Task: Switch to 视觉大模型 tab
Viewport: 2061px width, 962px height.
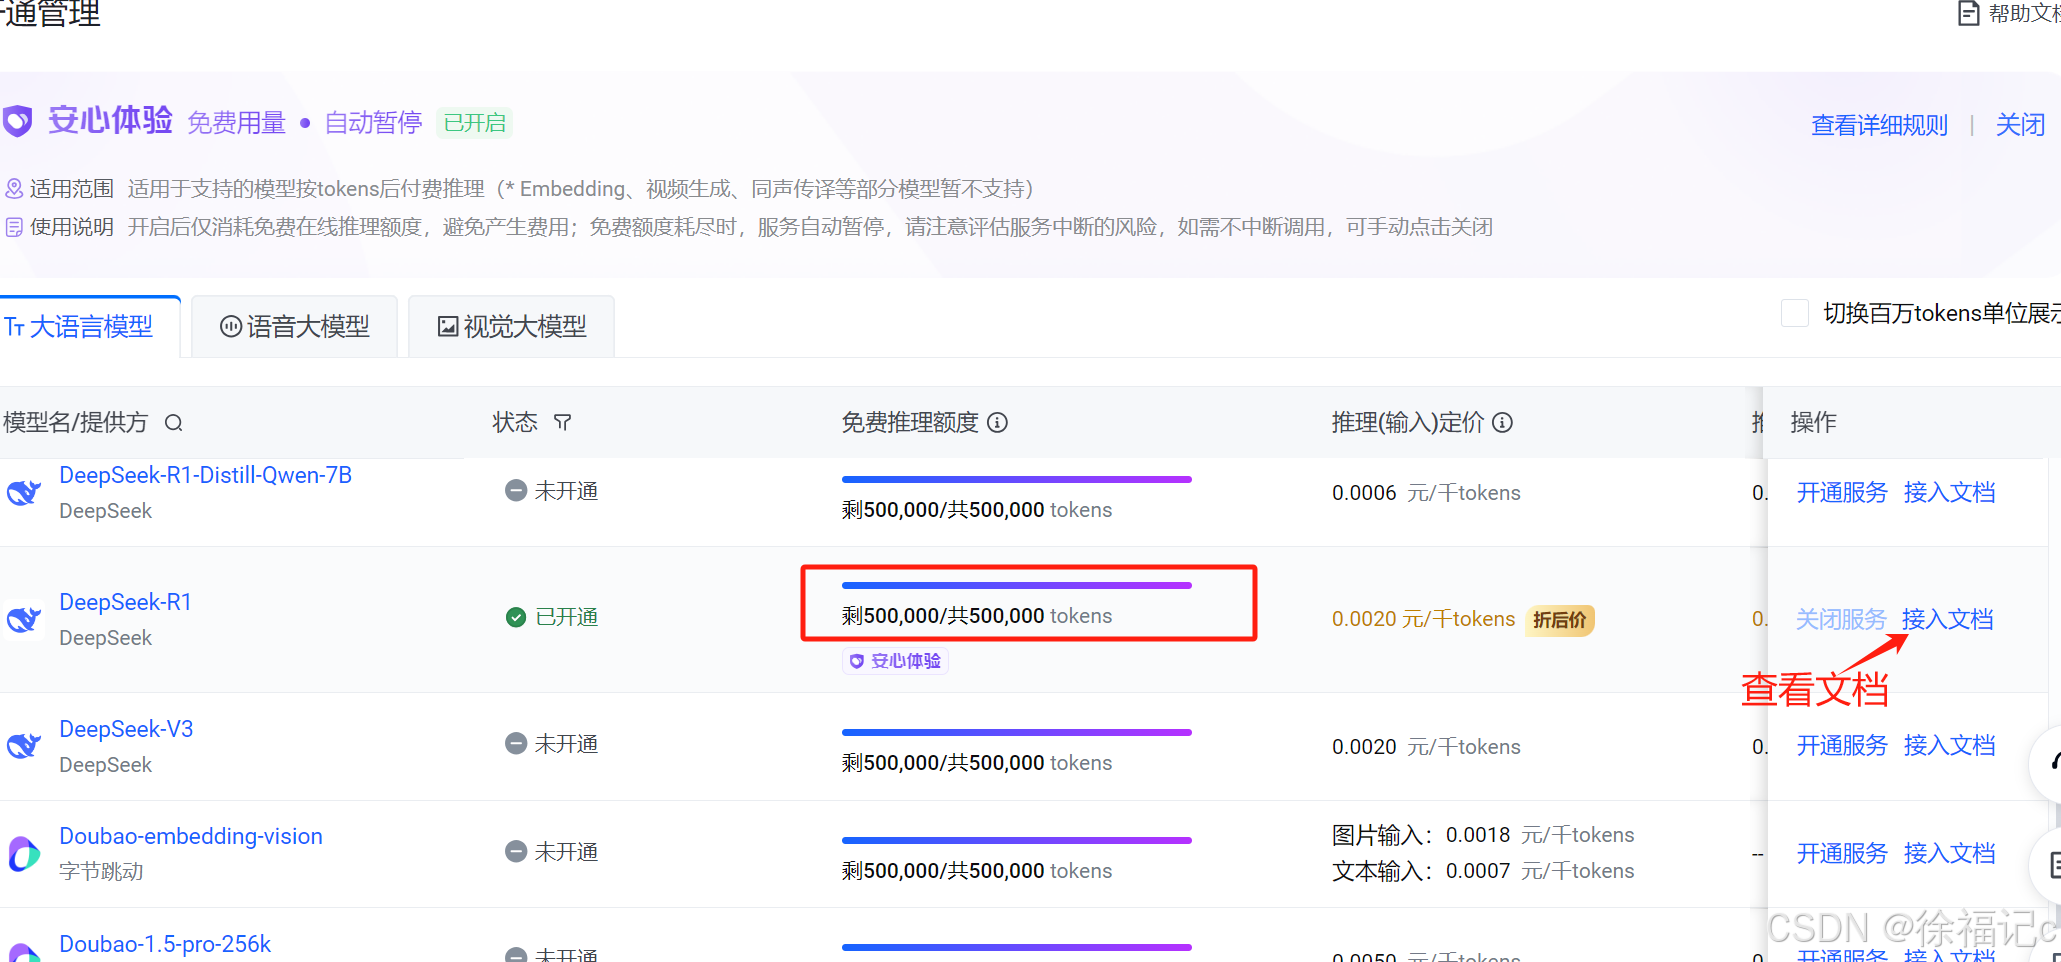Action: click(512, 327)
